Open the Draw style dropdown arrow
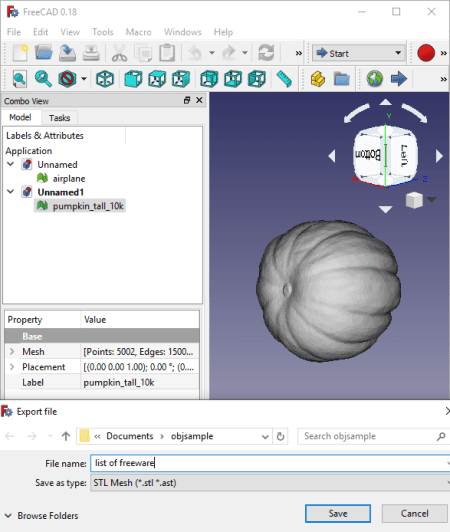The height and width of the screenshot is (532, 450). pyautogui.click(x=84, y=79)
